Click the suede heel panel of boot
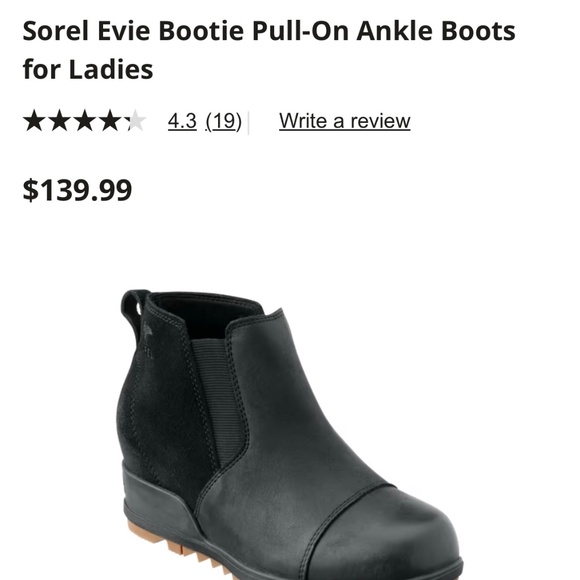 click(163, 407)
